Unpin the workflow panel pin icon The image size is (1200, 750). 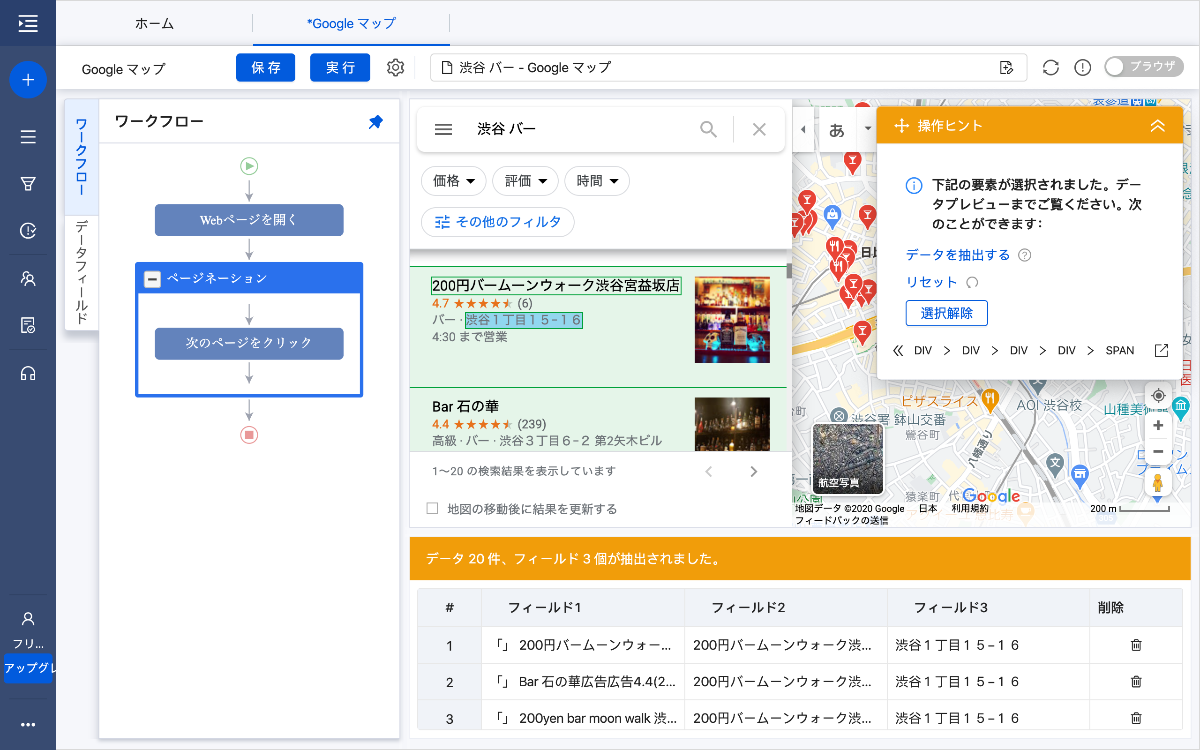(375, 121)
